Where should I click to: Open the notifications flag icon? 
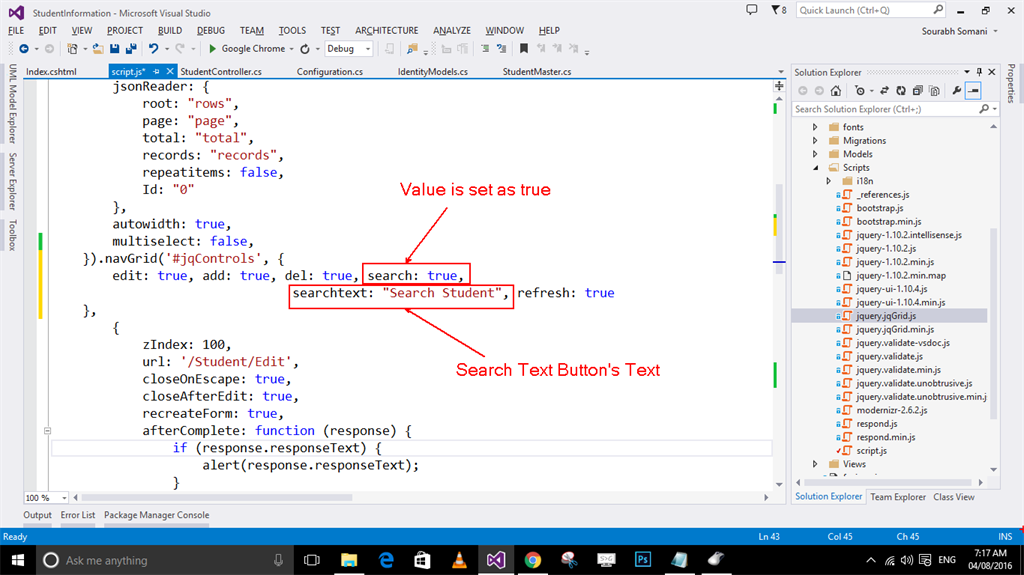777,10
